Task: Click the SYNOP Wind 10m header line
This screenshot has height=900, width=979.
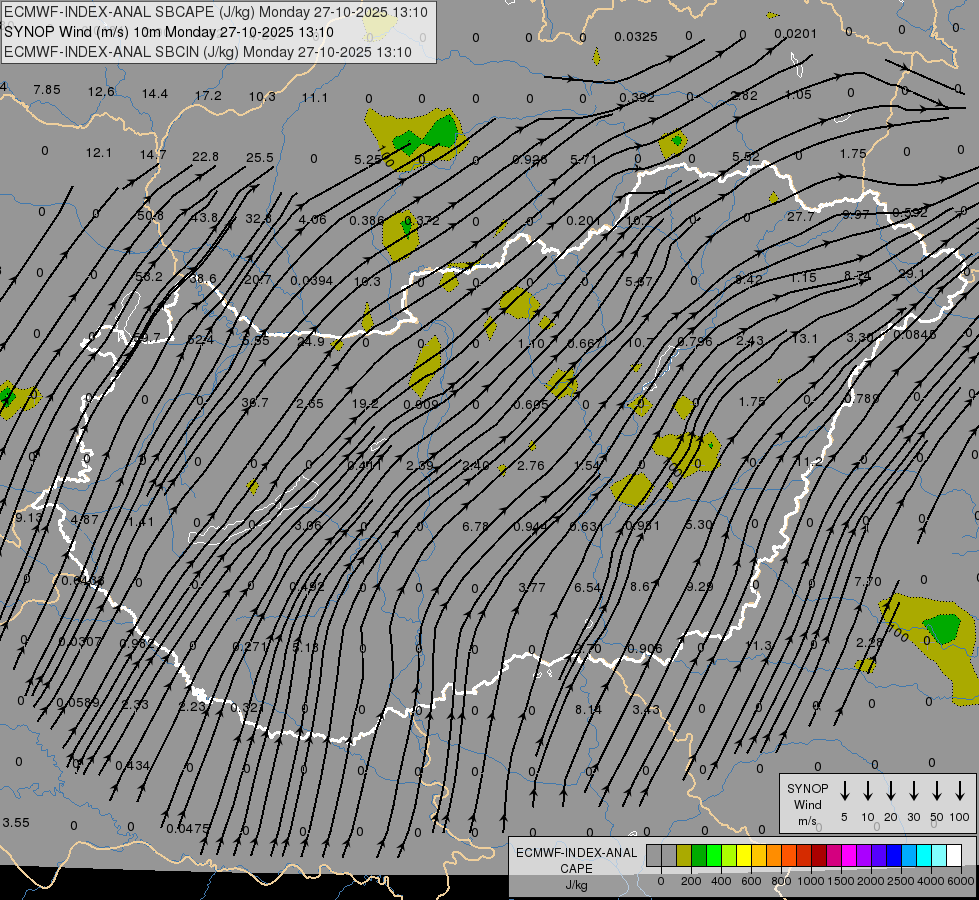Action: click(169, 32)
